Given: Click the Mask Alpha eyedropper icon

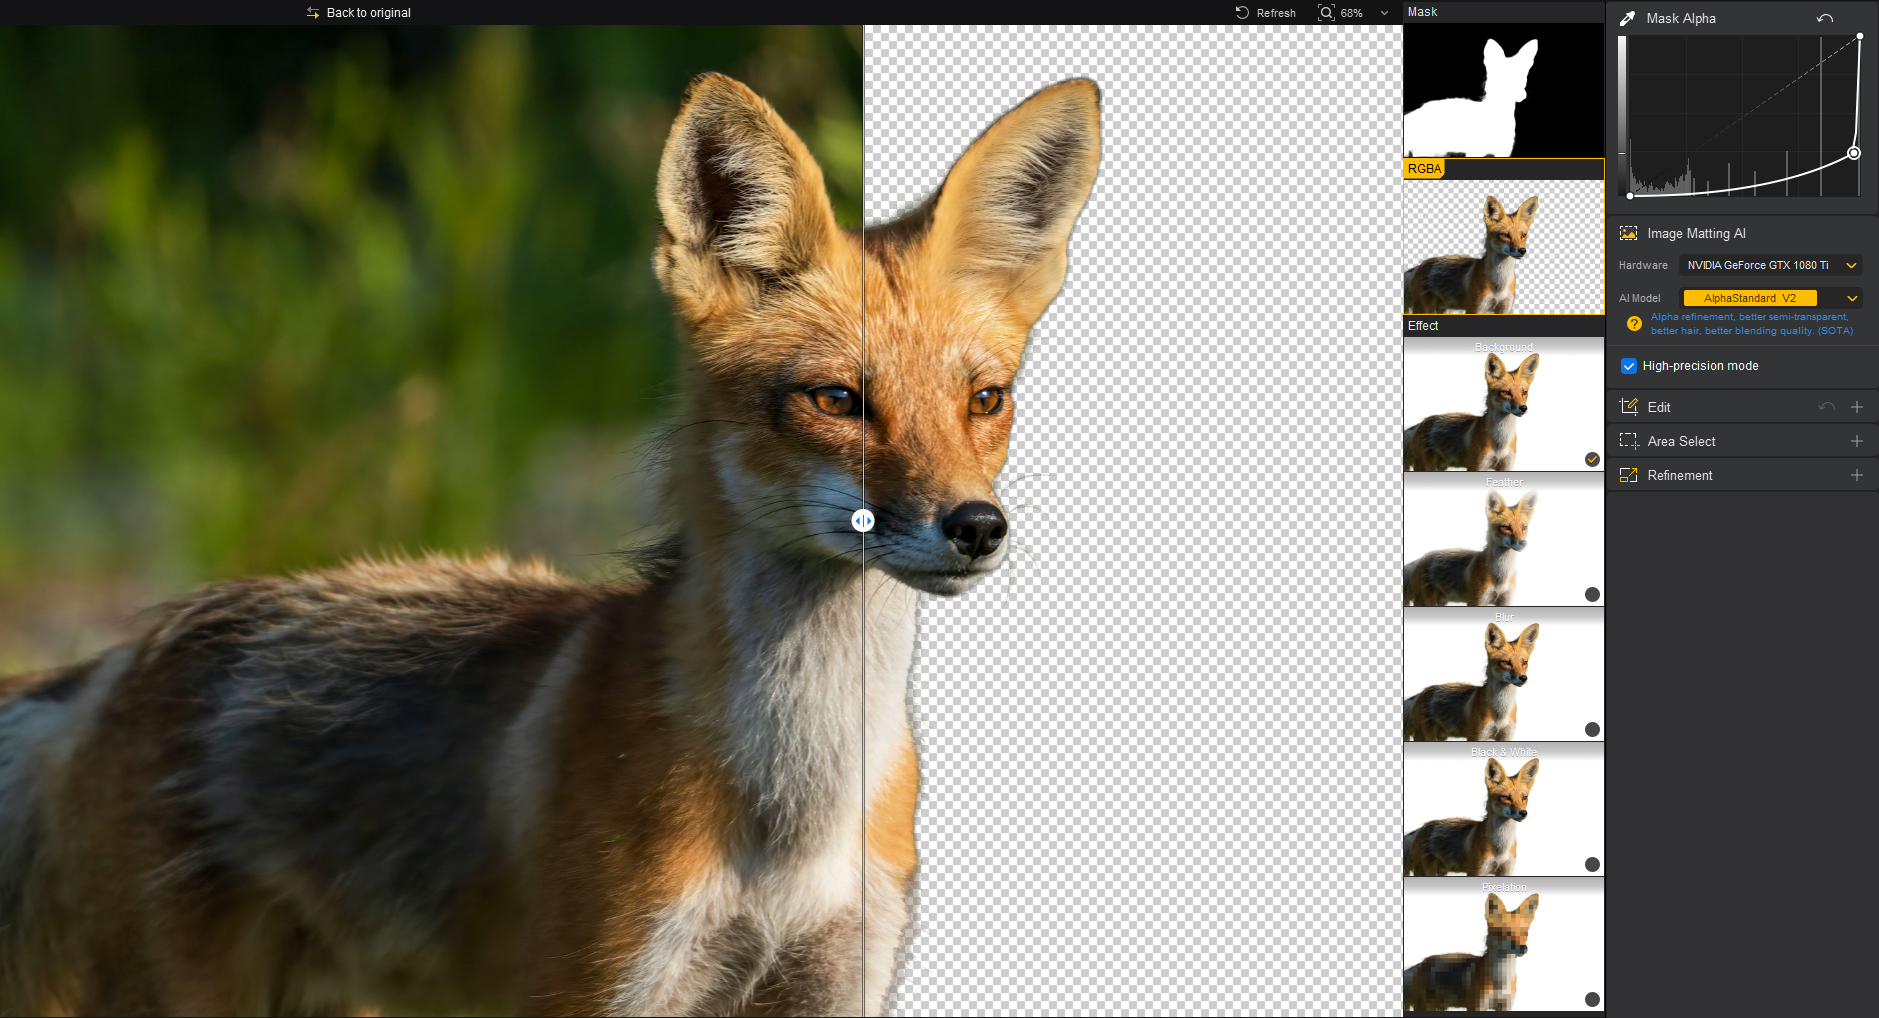Looking at the screenshot, I should 1627,18.
